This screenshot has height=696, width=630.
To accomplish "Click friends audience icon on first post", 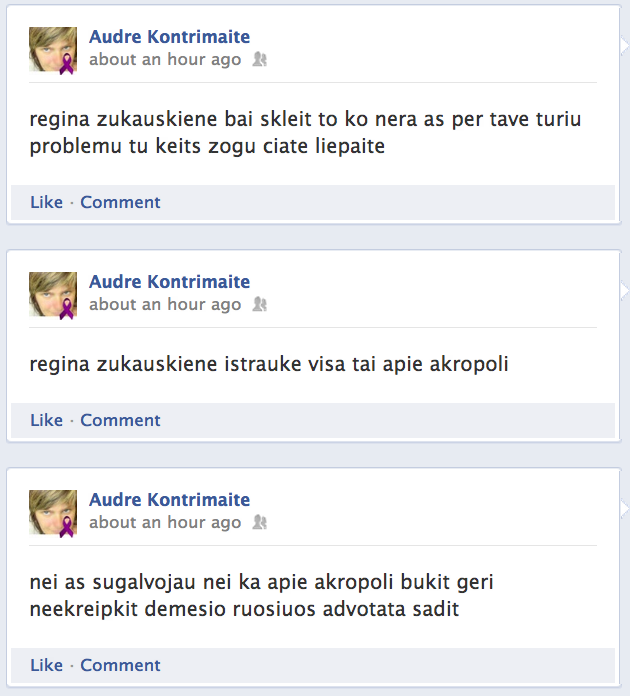I will pyautogui.click(x=260, y=59).
